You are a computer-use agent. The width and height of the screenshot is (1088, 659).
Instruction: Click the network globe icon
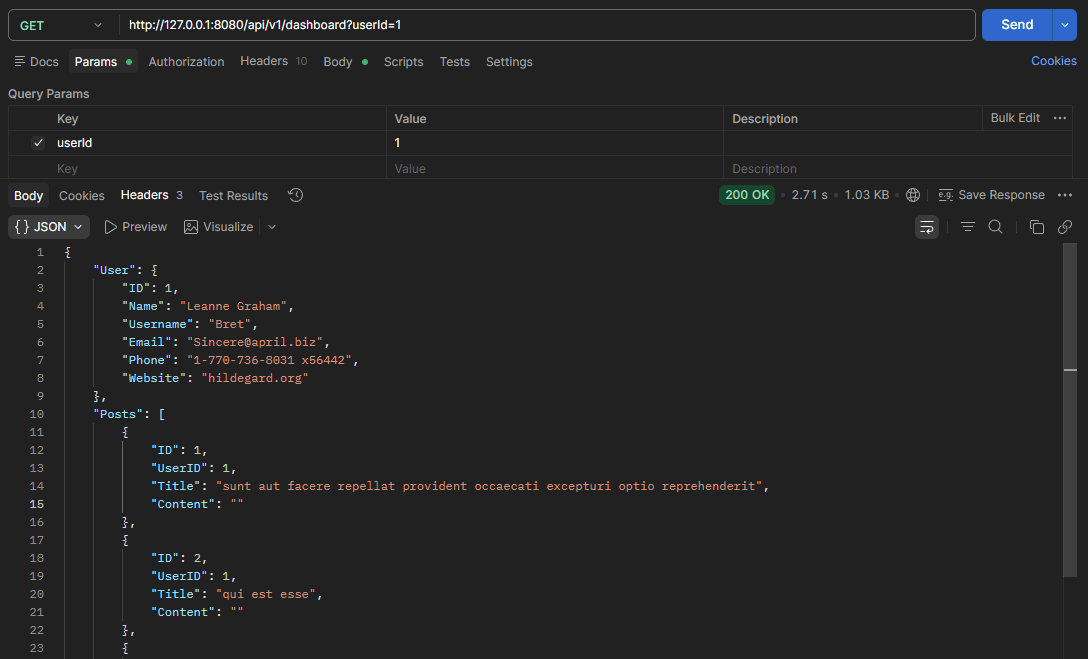913,196
